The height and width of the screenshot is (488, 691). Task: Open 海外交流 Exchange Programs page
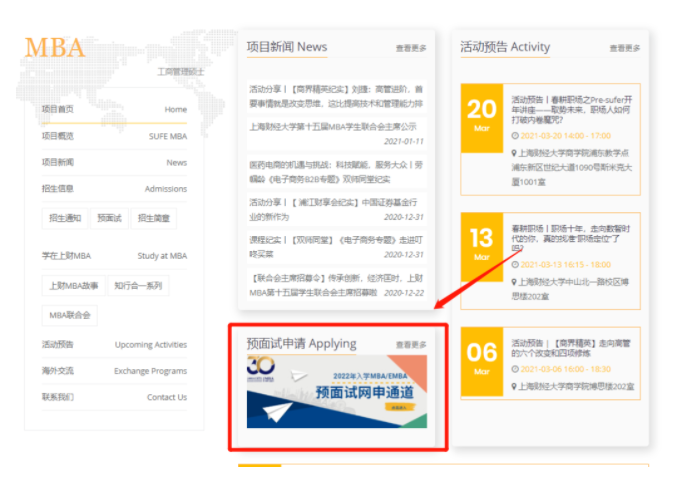coord(114,371)
